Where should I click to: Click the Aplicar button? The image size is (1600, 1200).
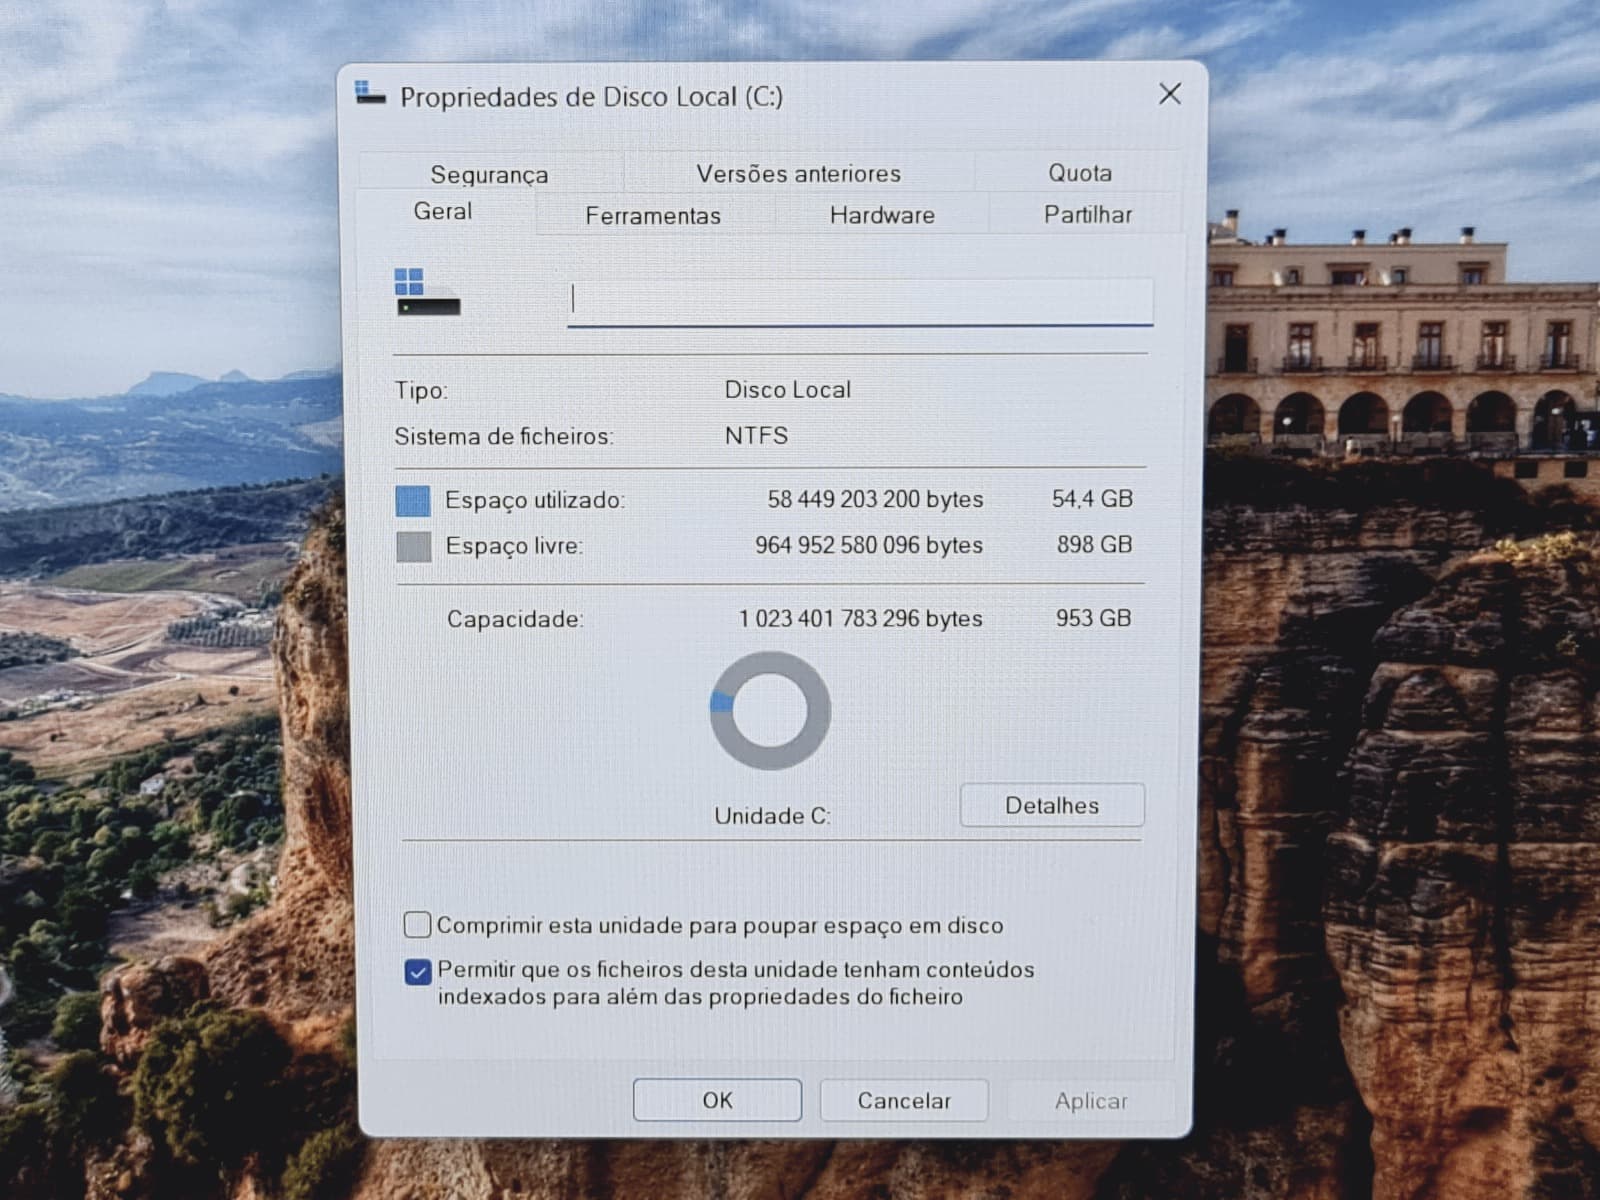click(x=1091, y=1101)
